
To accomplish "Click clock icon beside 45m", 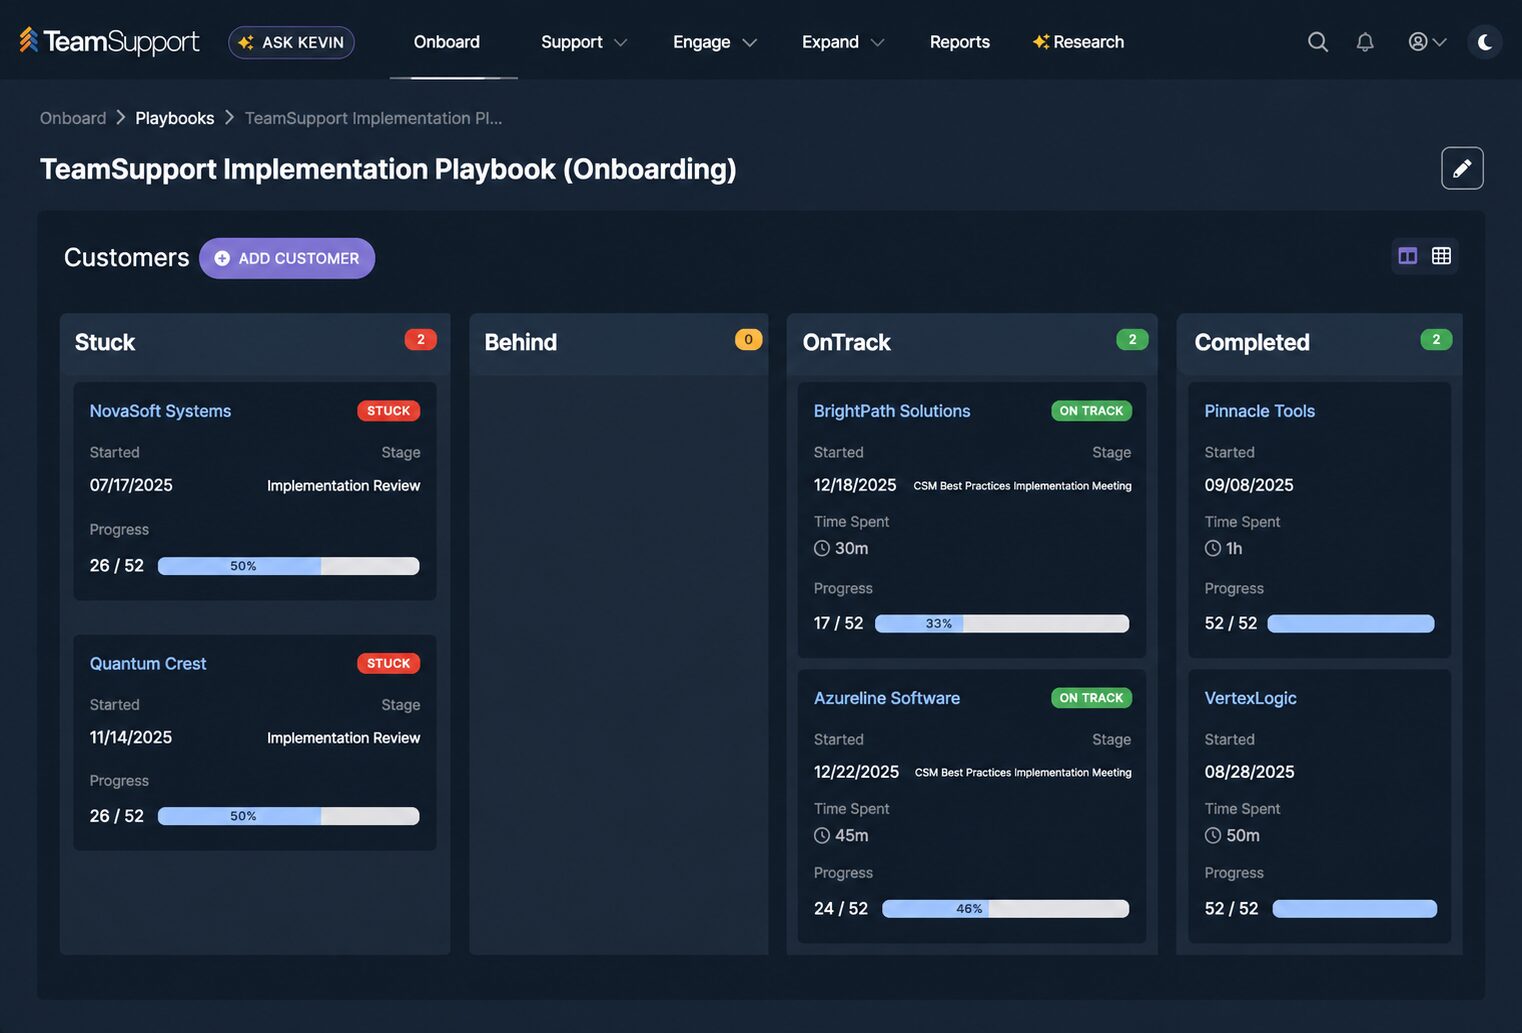I will [x=822, y=835].
